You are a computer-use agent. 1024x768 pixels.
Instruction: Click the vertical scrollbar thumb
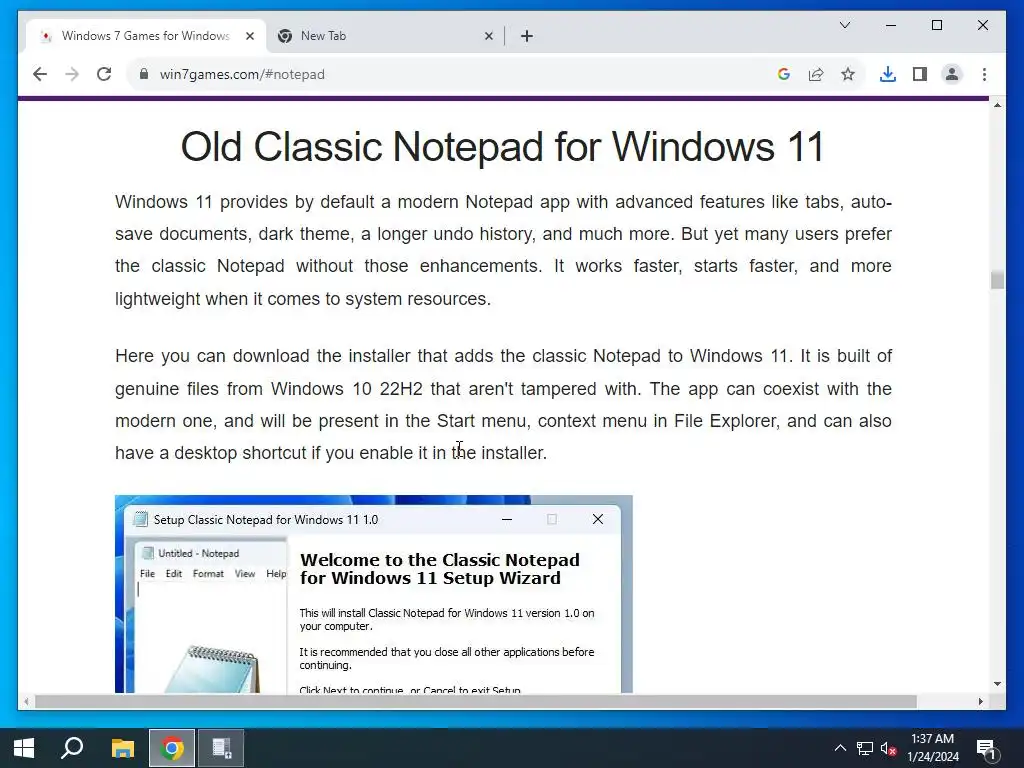click(997, 280)
